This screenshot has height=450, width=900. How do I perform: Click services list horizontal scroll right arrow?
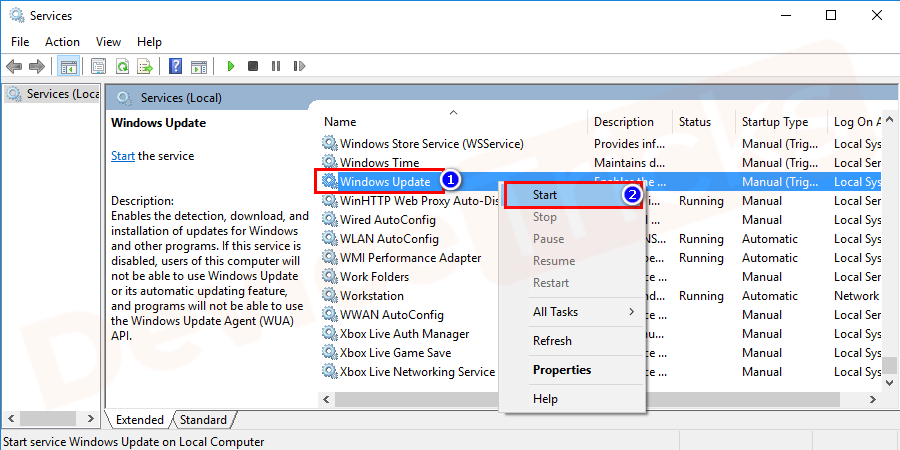coord(872,399)
